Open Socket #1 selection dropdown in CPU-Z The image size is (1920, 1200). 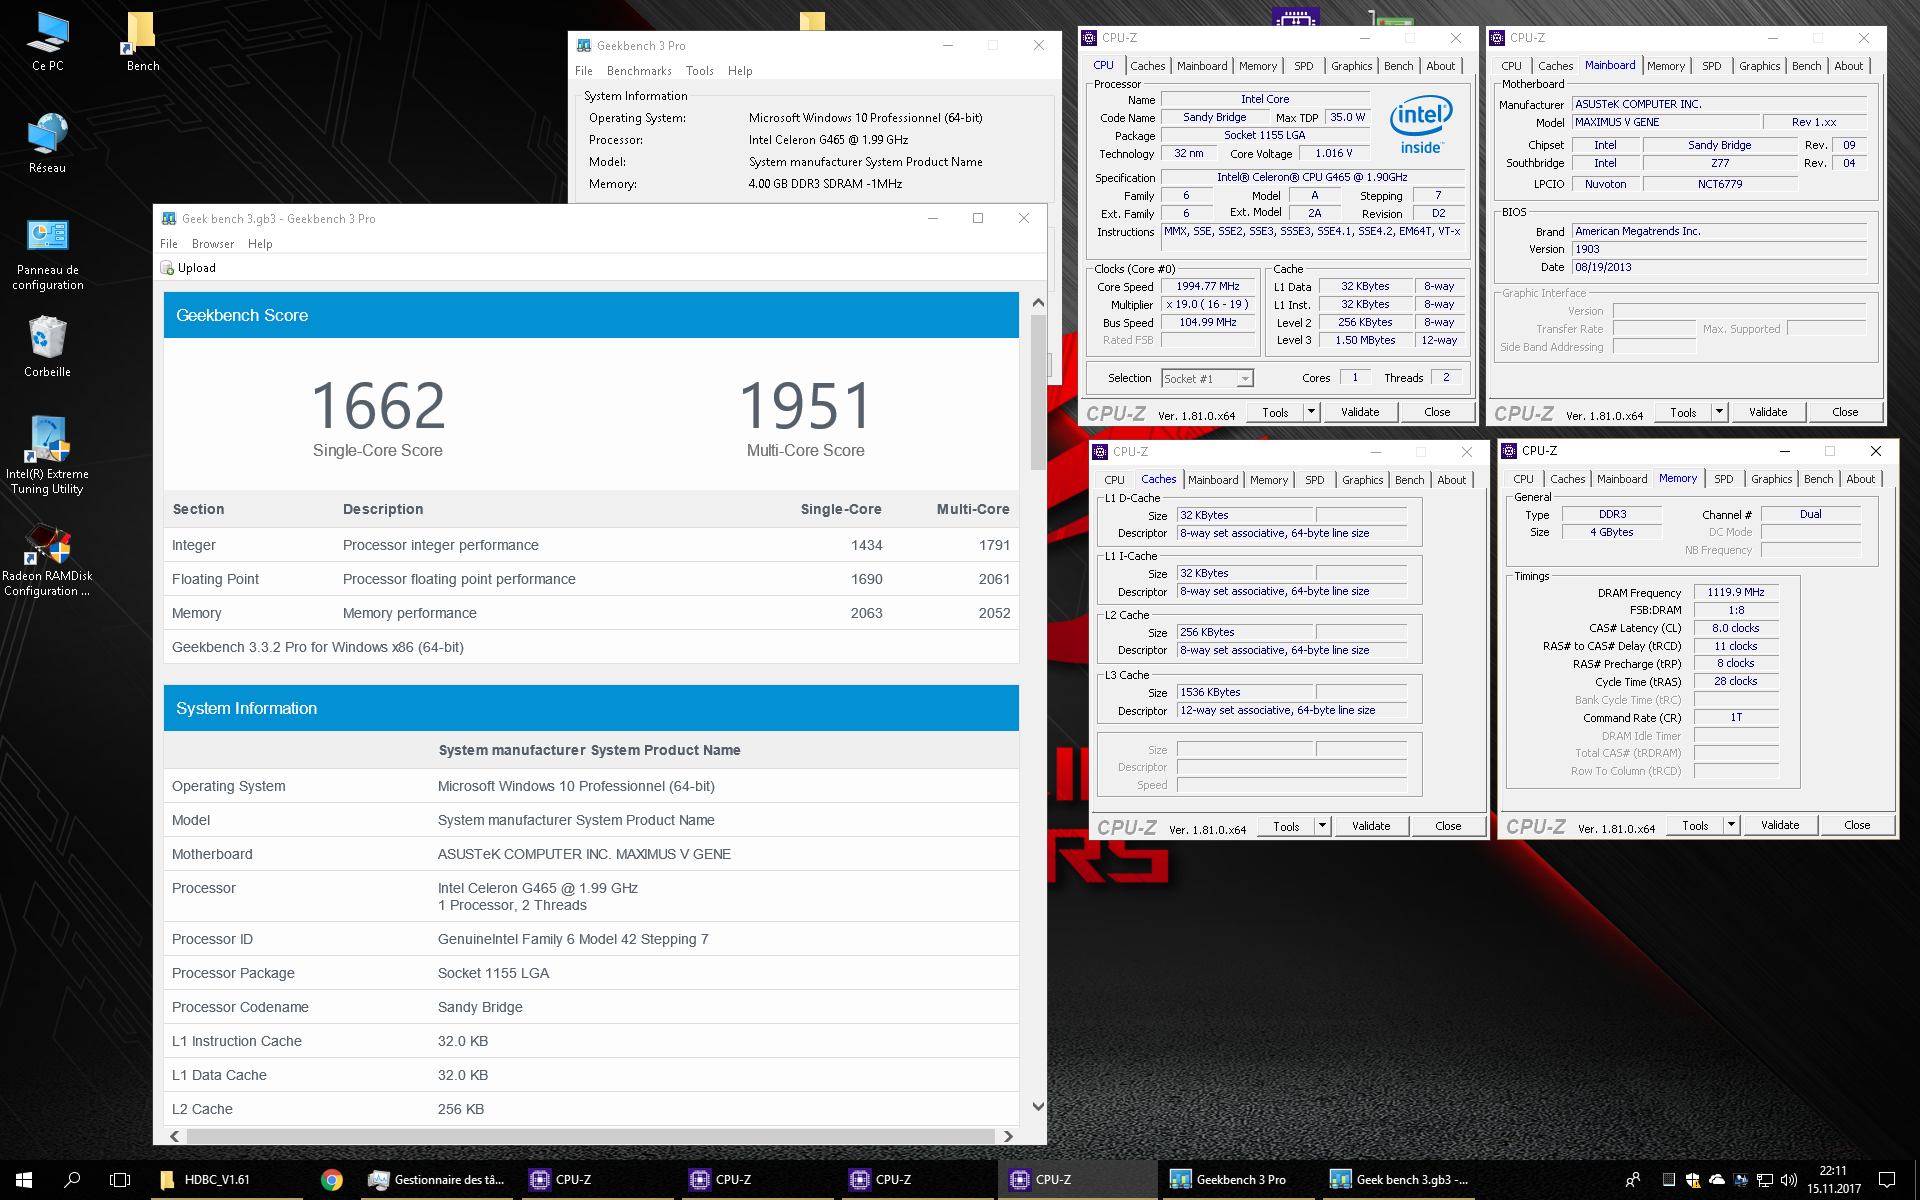(1207, 379)
